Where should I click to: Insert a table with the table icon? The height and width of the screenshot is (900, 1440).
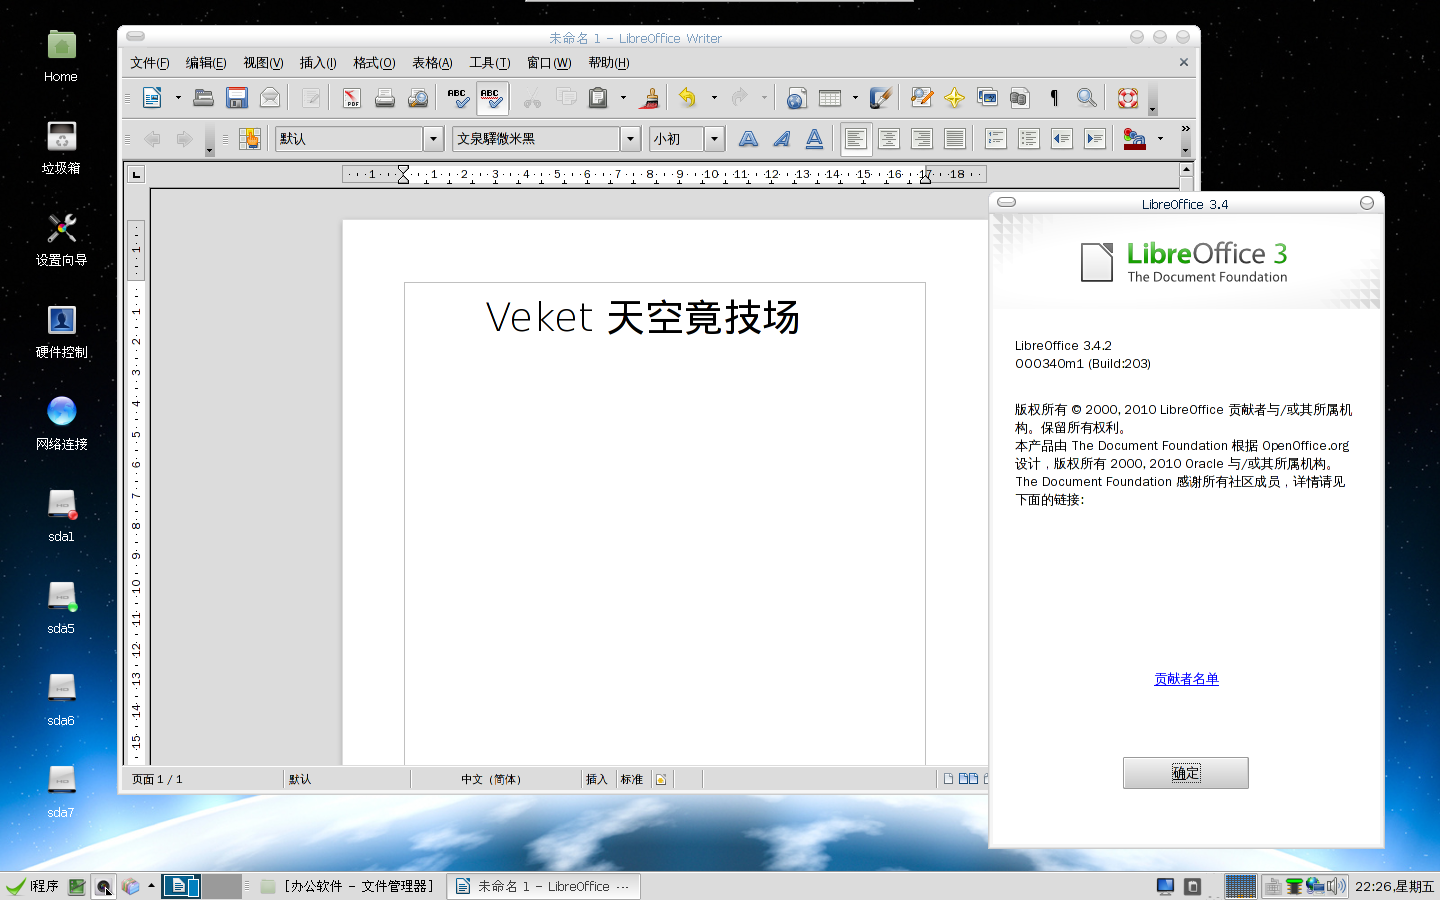point(830,98)
